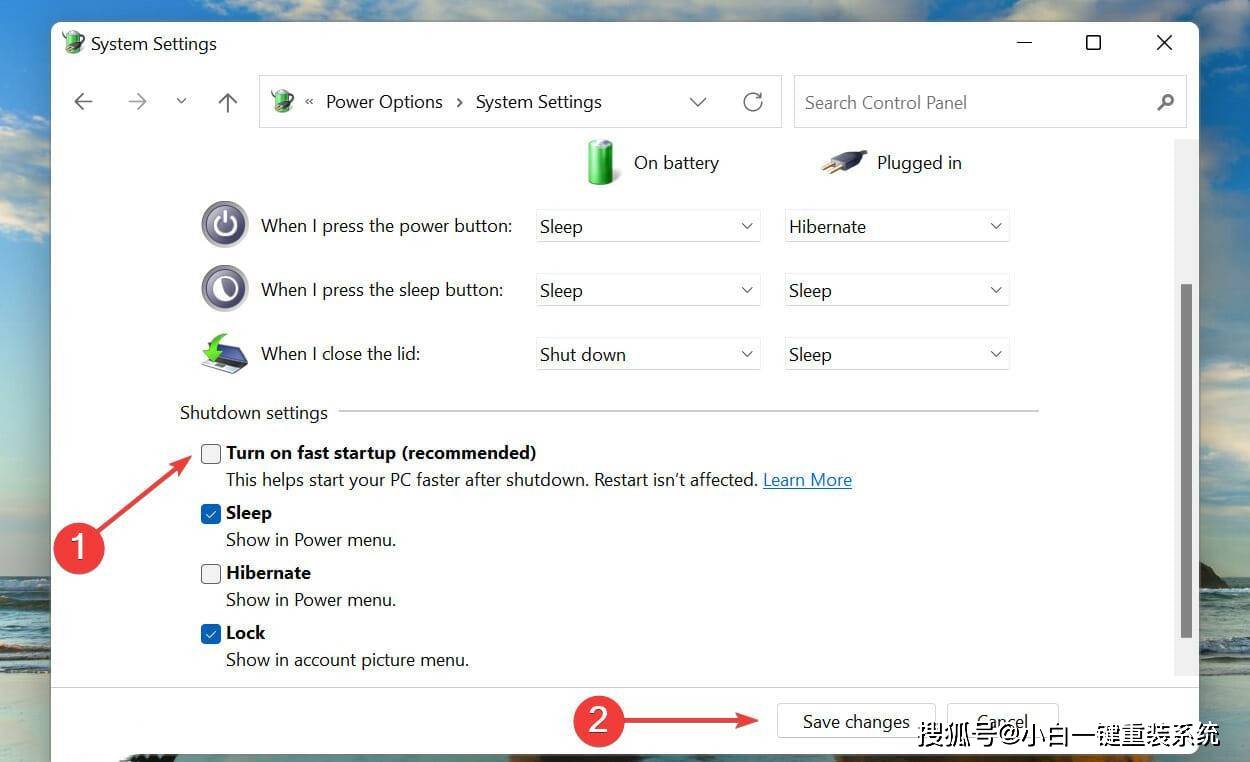Open sleep button On battery dropdown
The image size is (1250, 762).
647,290
